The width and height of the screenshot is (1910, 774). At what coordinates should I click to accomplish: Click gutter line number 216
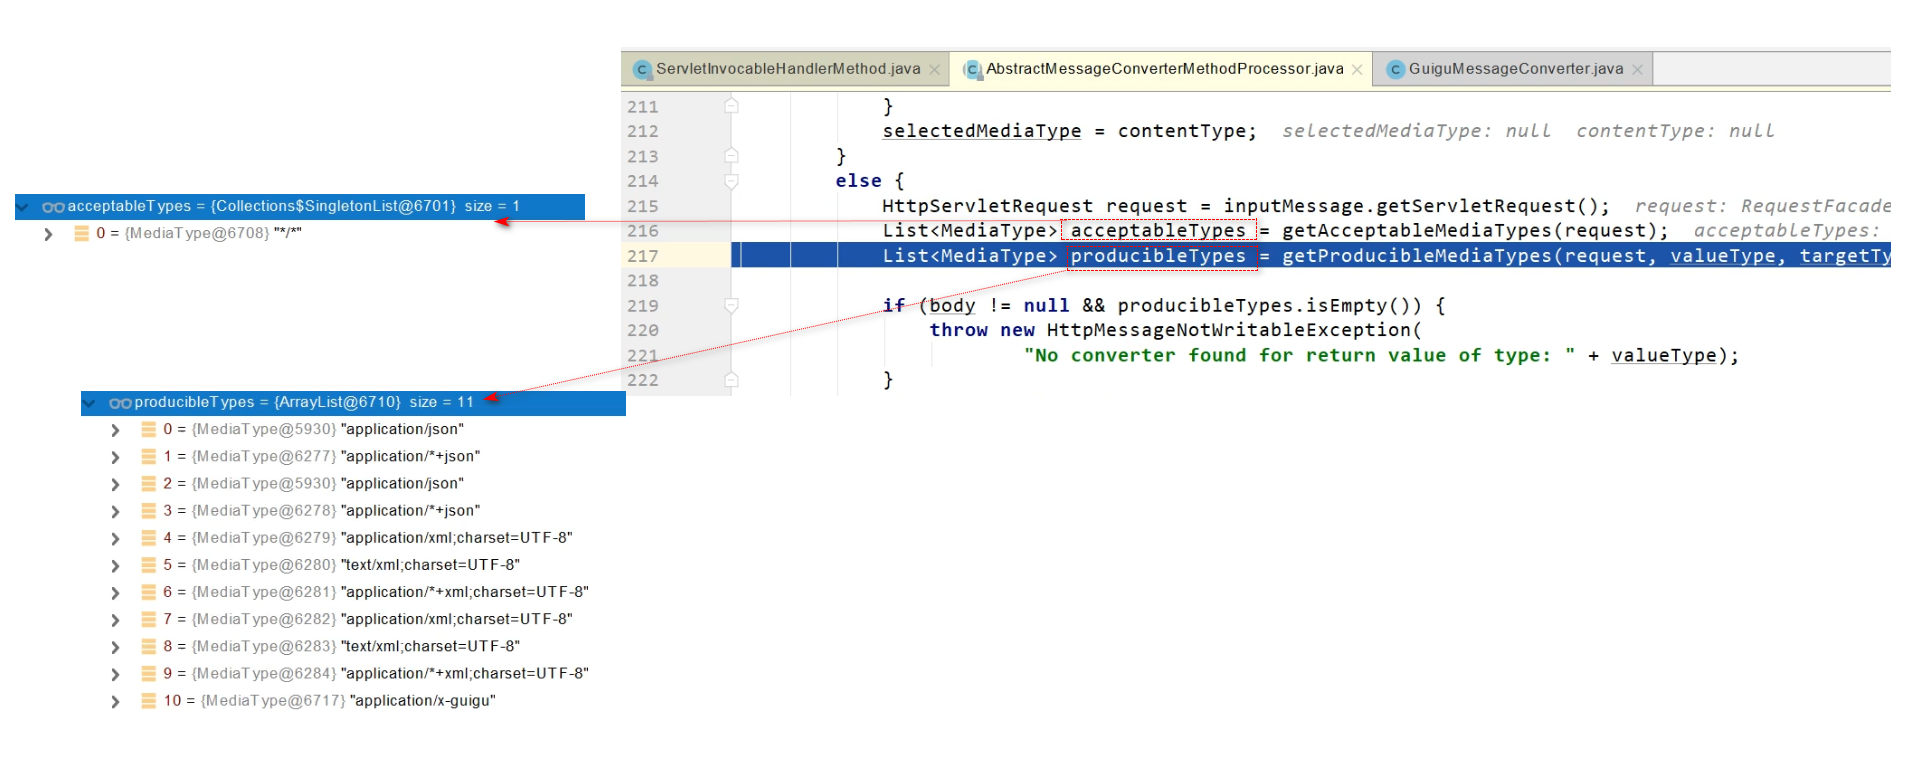[x=643, y=231]
